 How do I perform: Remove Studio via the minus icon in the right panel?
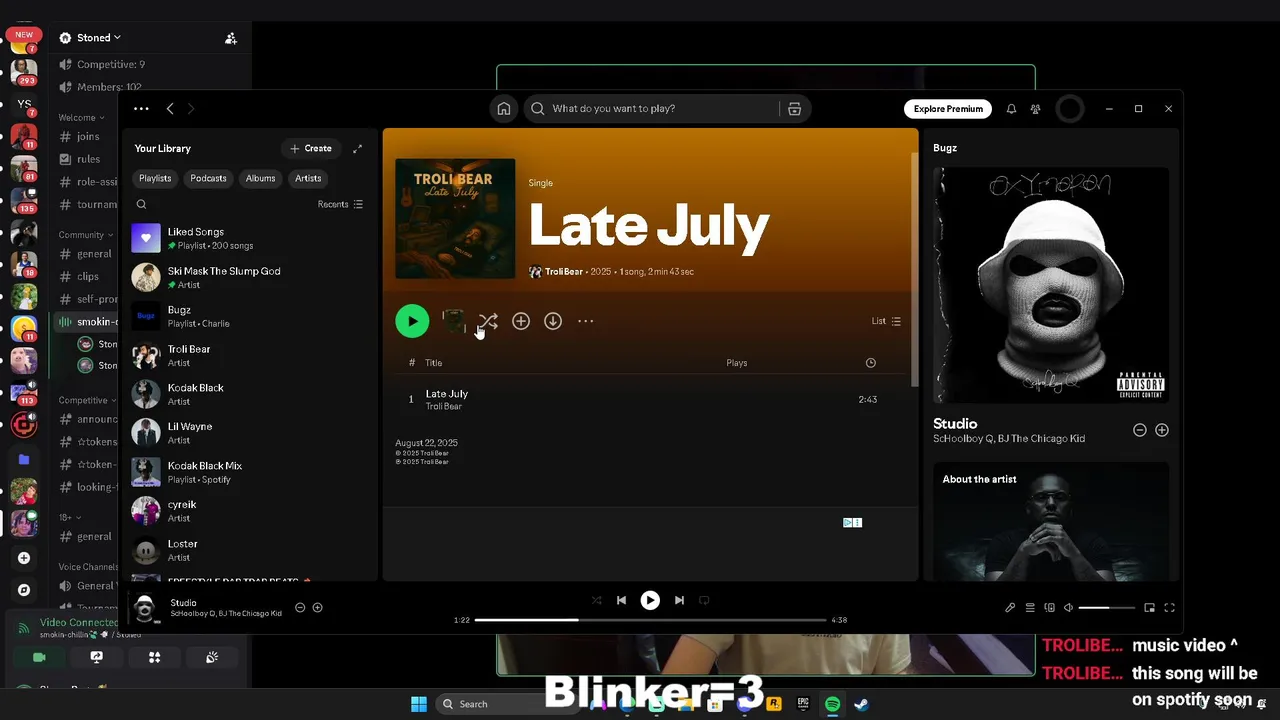[x=1139, y=430]
